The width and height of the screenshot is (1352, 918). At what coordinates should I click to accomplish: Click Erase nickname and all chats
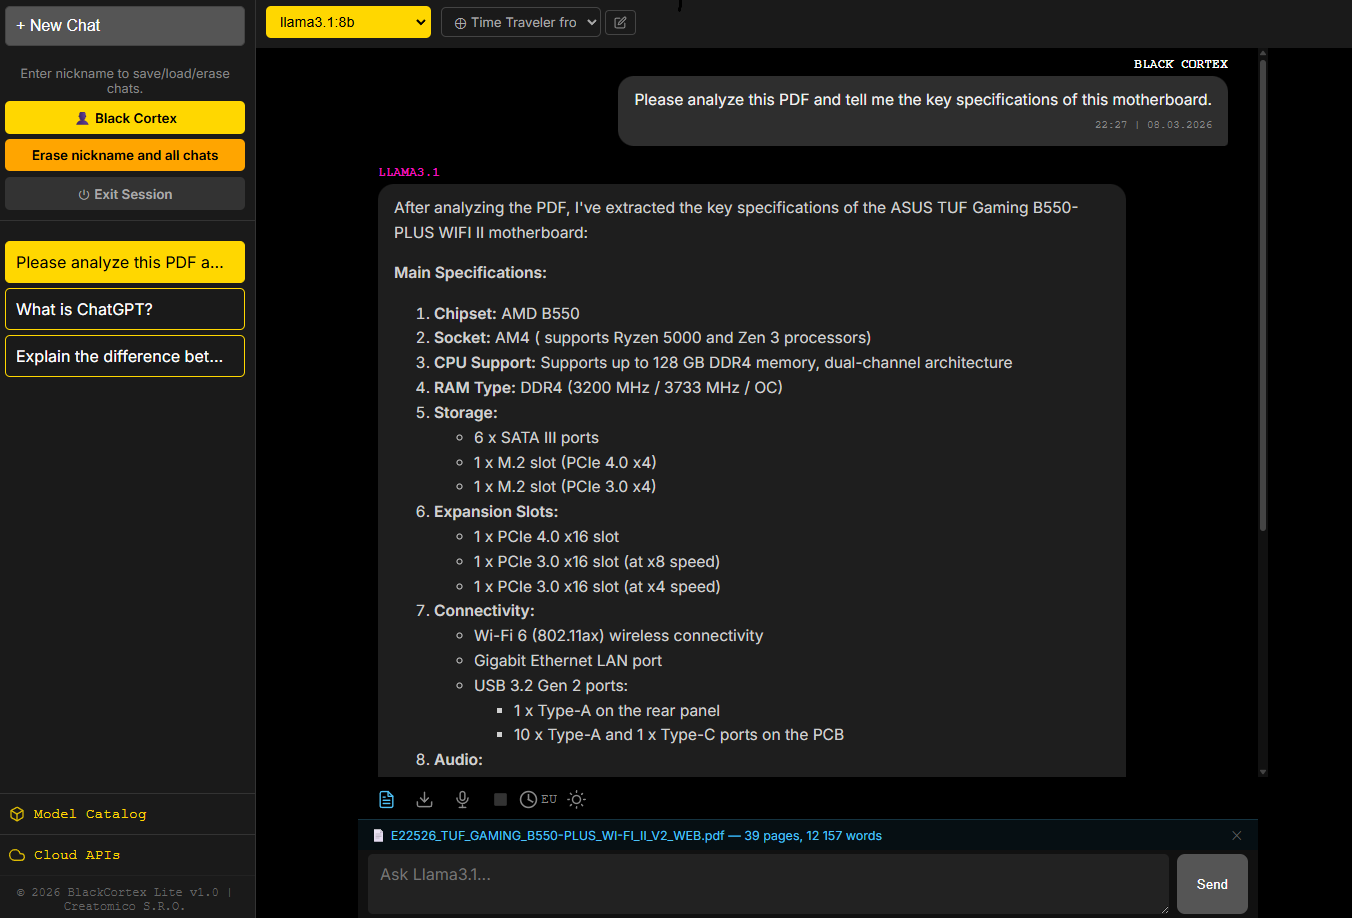pyautogui.click(x=125, y=155)
